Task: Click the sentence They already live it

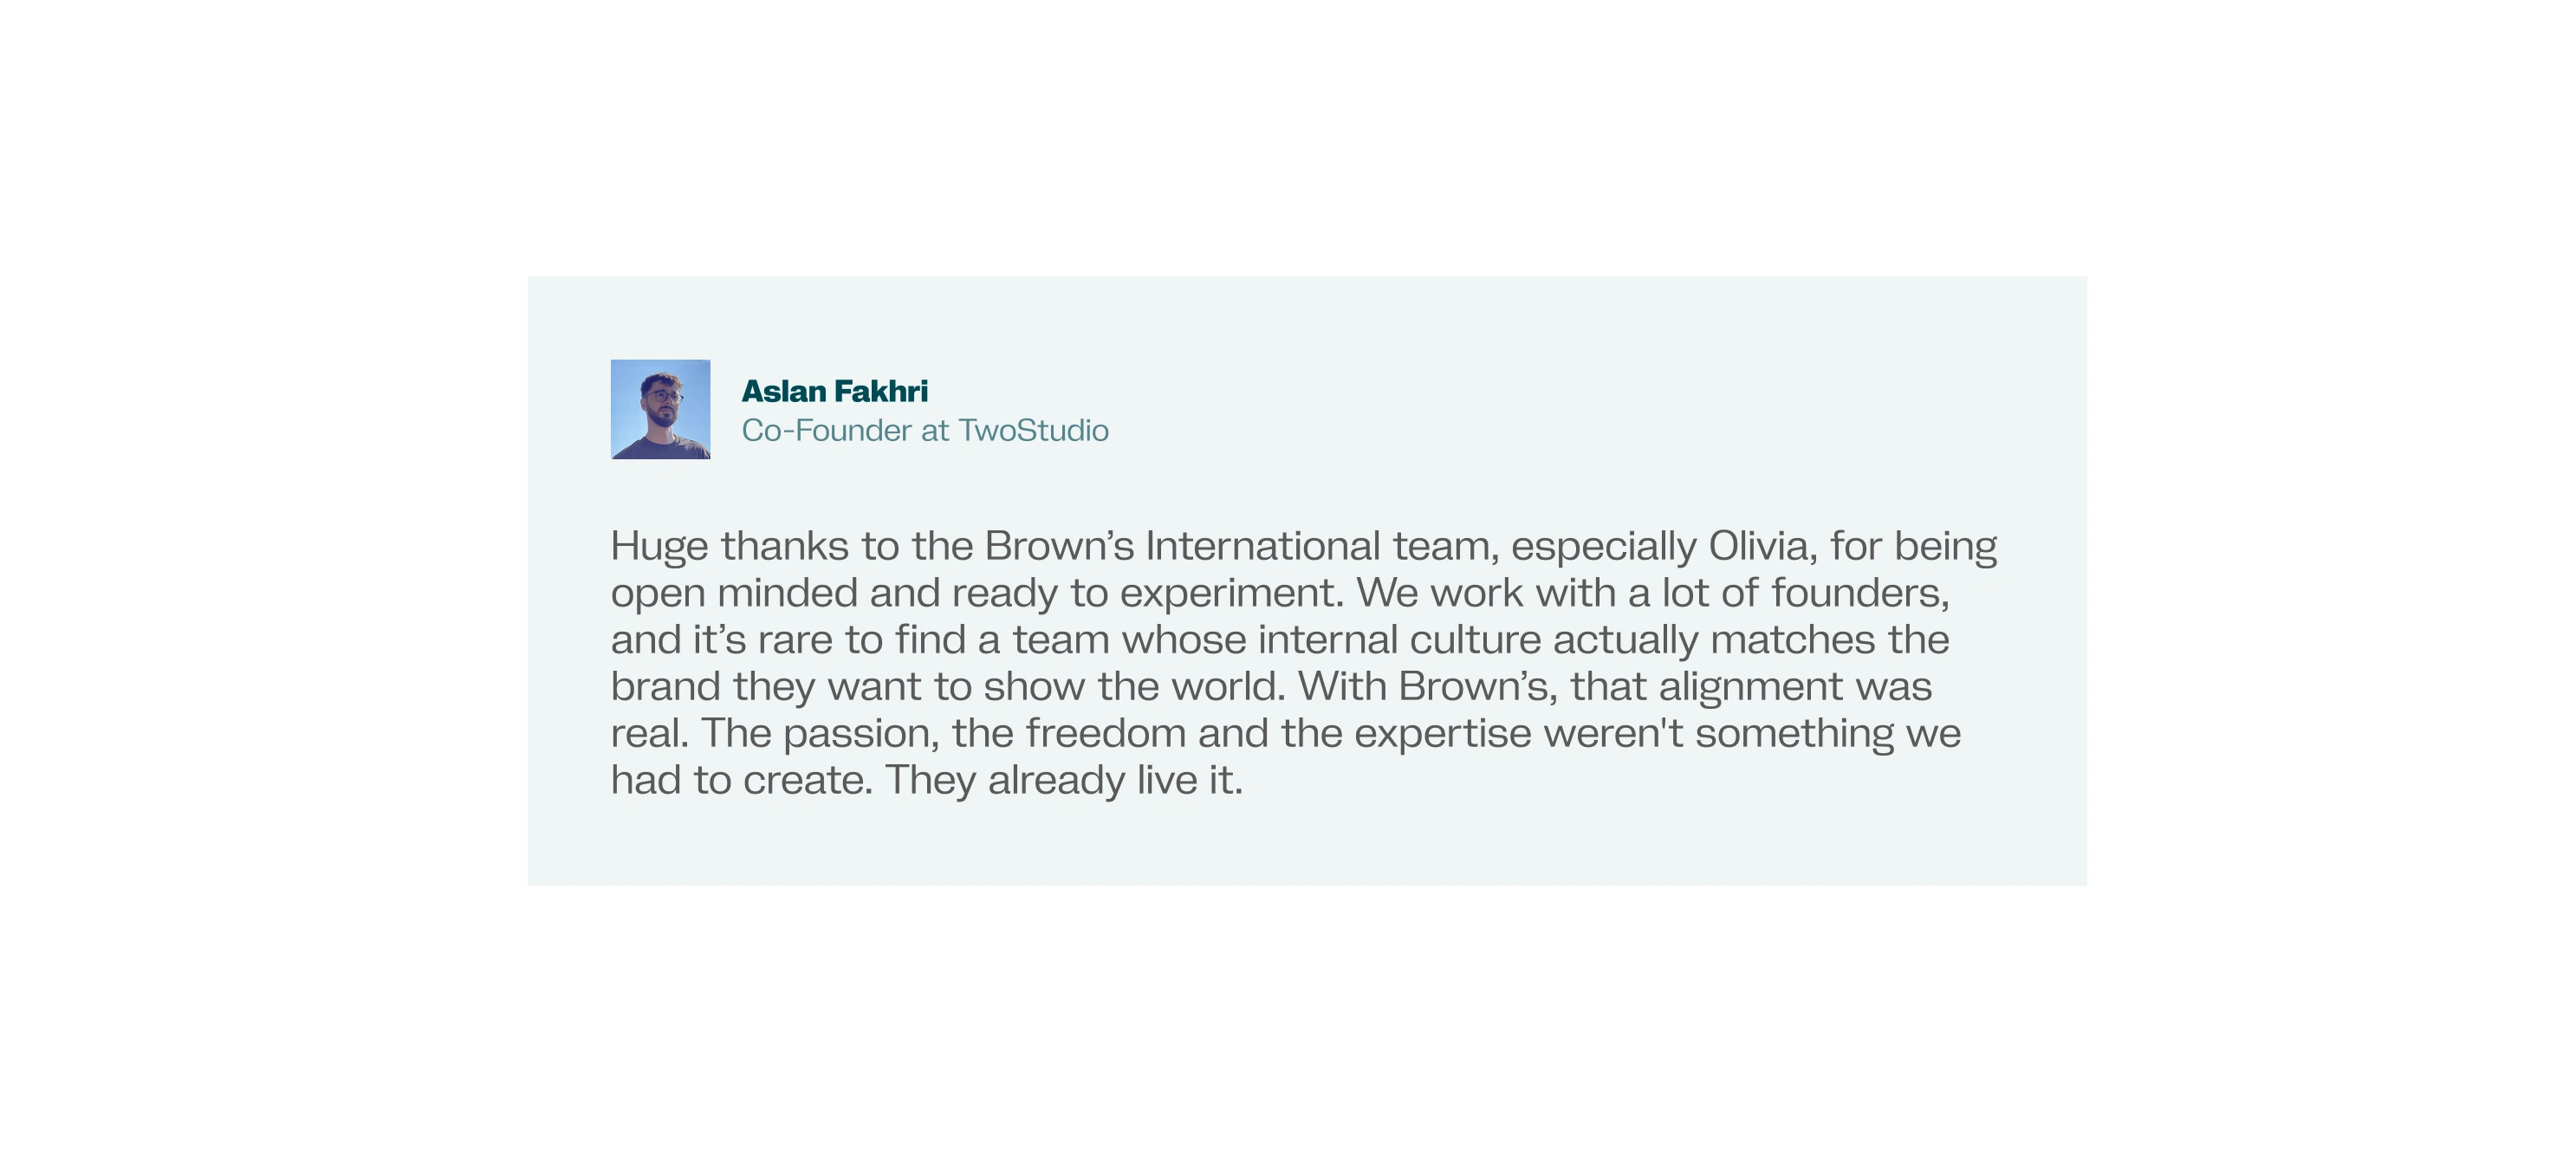Action: click(1064, 780)
